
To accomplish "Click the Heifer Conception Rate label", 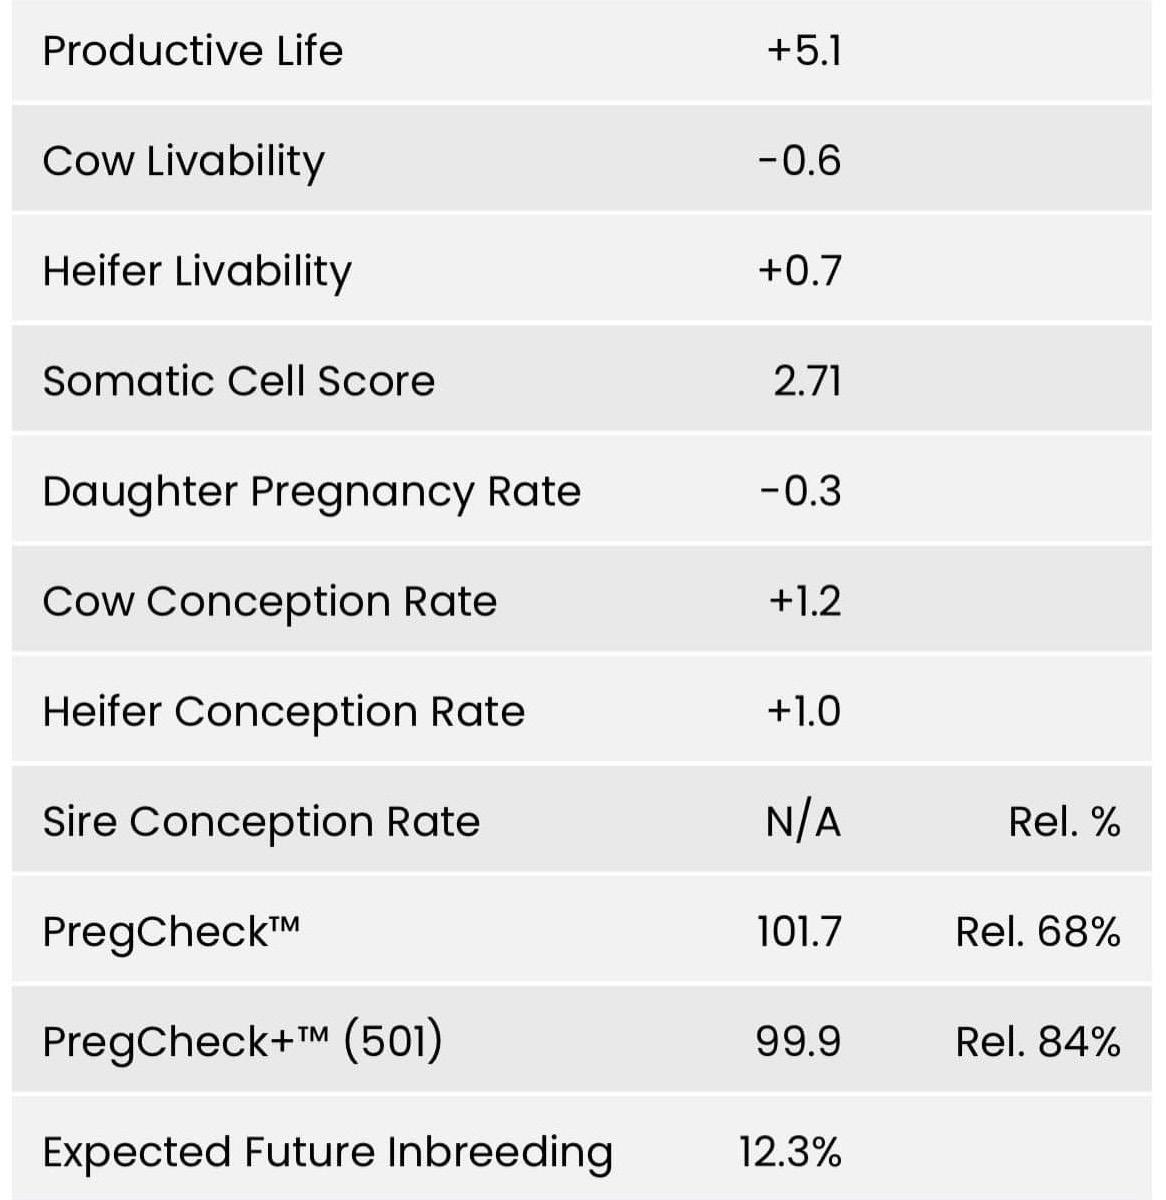I will pos(283,711).
